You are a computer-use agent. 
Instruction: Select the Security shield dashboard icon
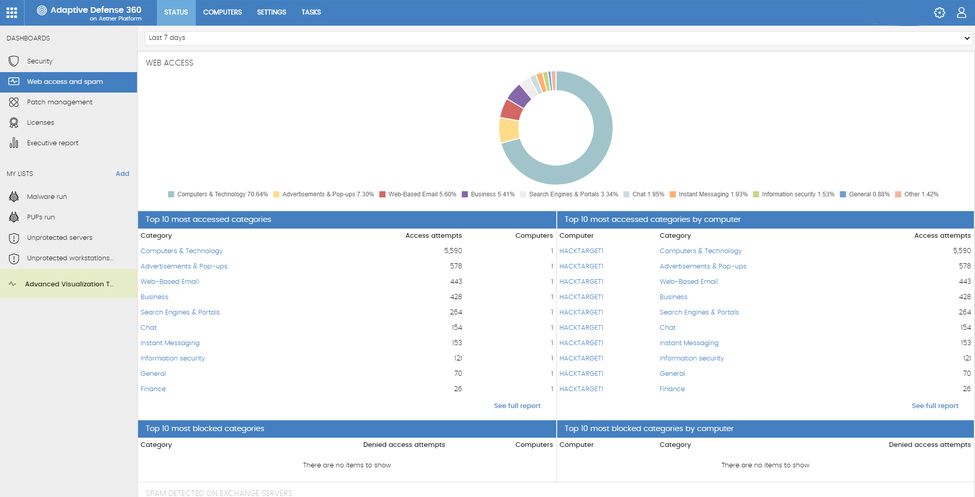tap(14, 61)
